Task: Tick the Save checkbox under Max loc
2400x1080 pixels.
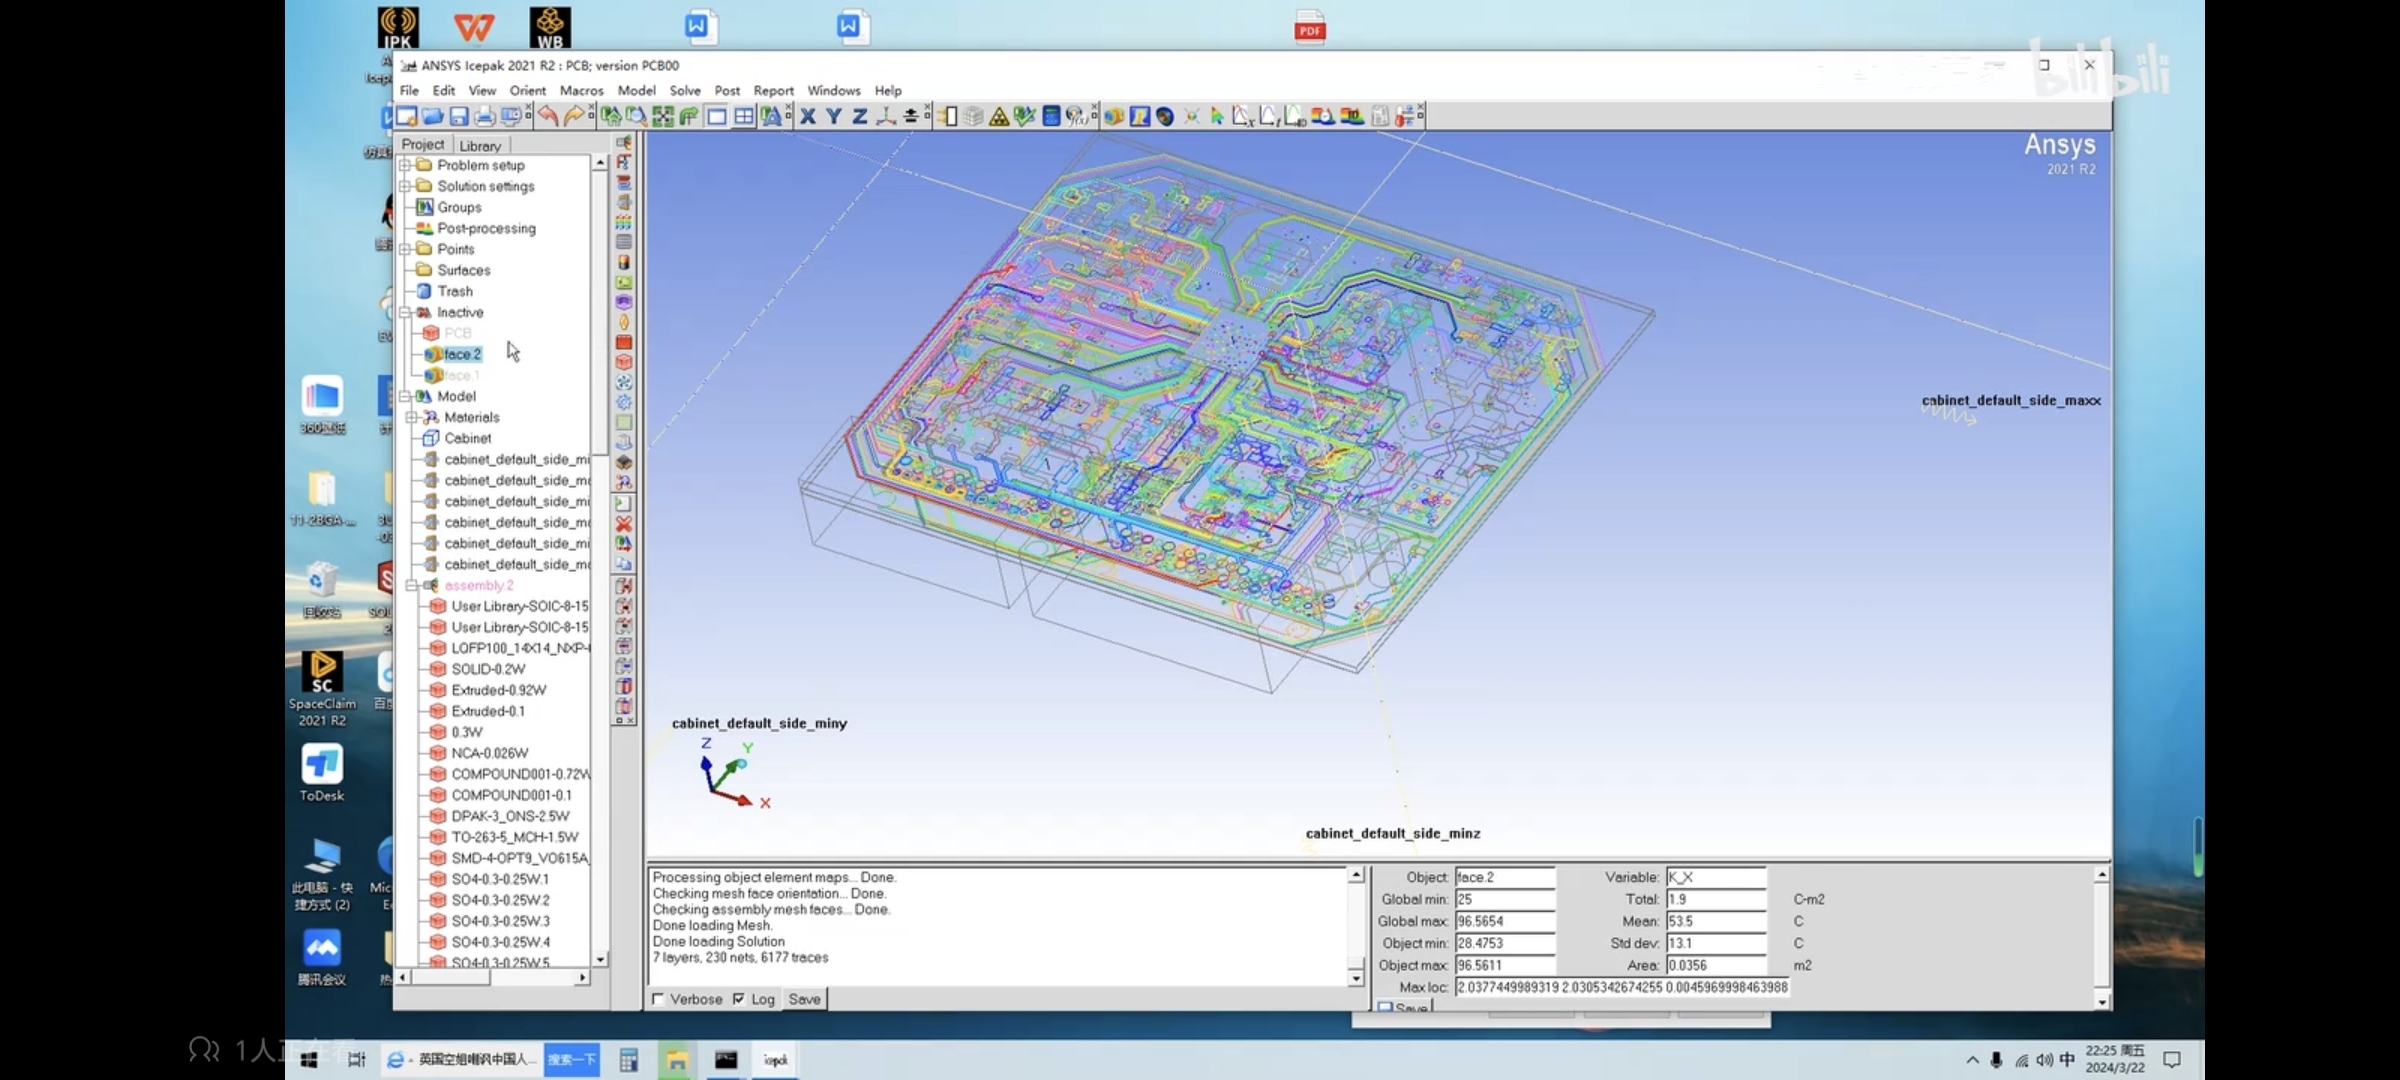Action: (x=1385, y=1008)
